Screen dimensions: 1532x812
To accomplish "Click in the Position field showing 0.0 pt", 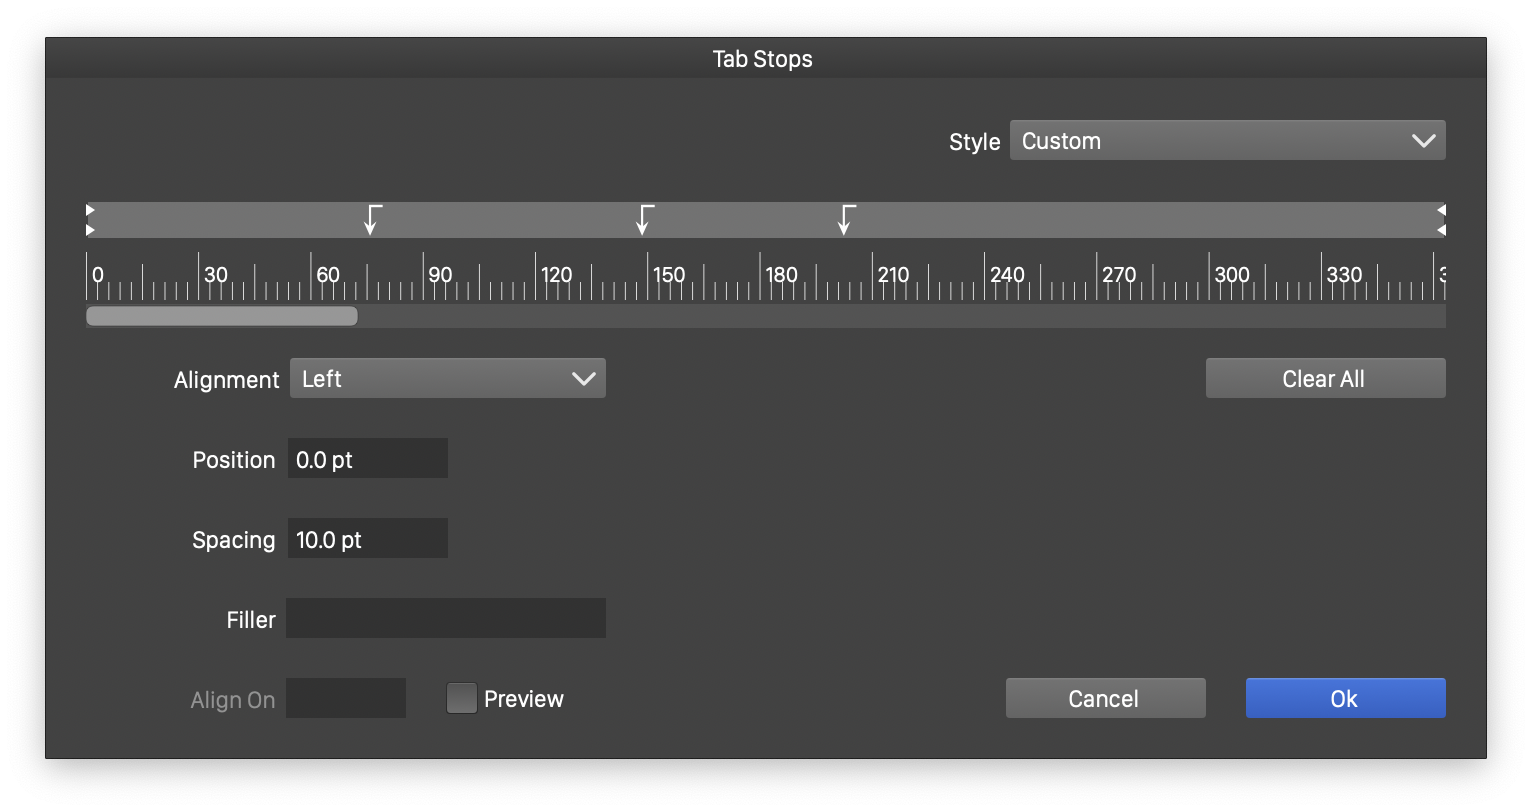I will [367, 459].
